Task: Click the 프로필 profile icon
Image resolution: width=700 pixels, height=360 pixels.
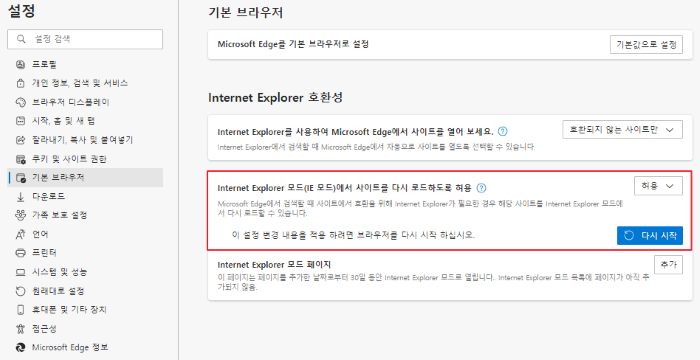Action: (21, 64)
